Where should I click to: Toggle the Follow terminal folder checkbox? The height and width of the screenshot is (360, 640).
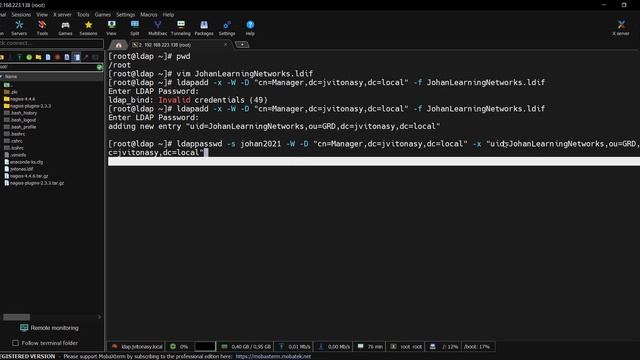click(x=16, y=343)
